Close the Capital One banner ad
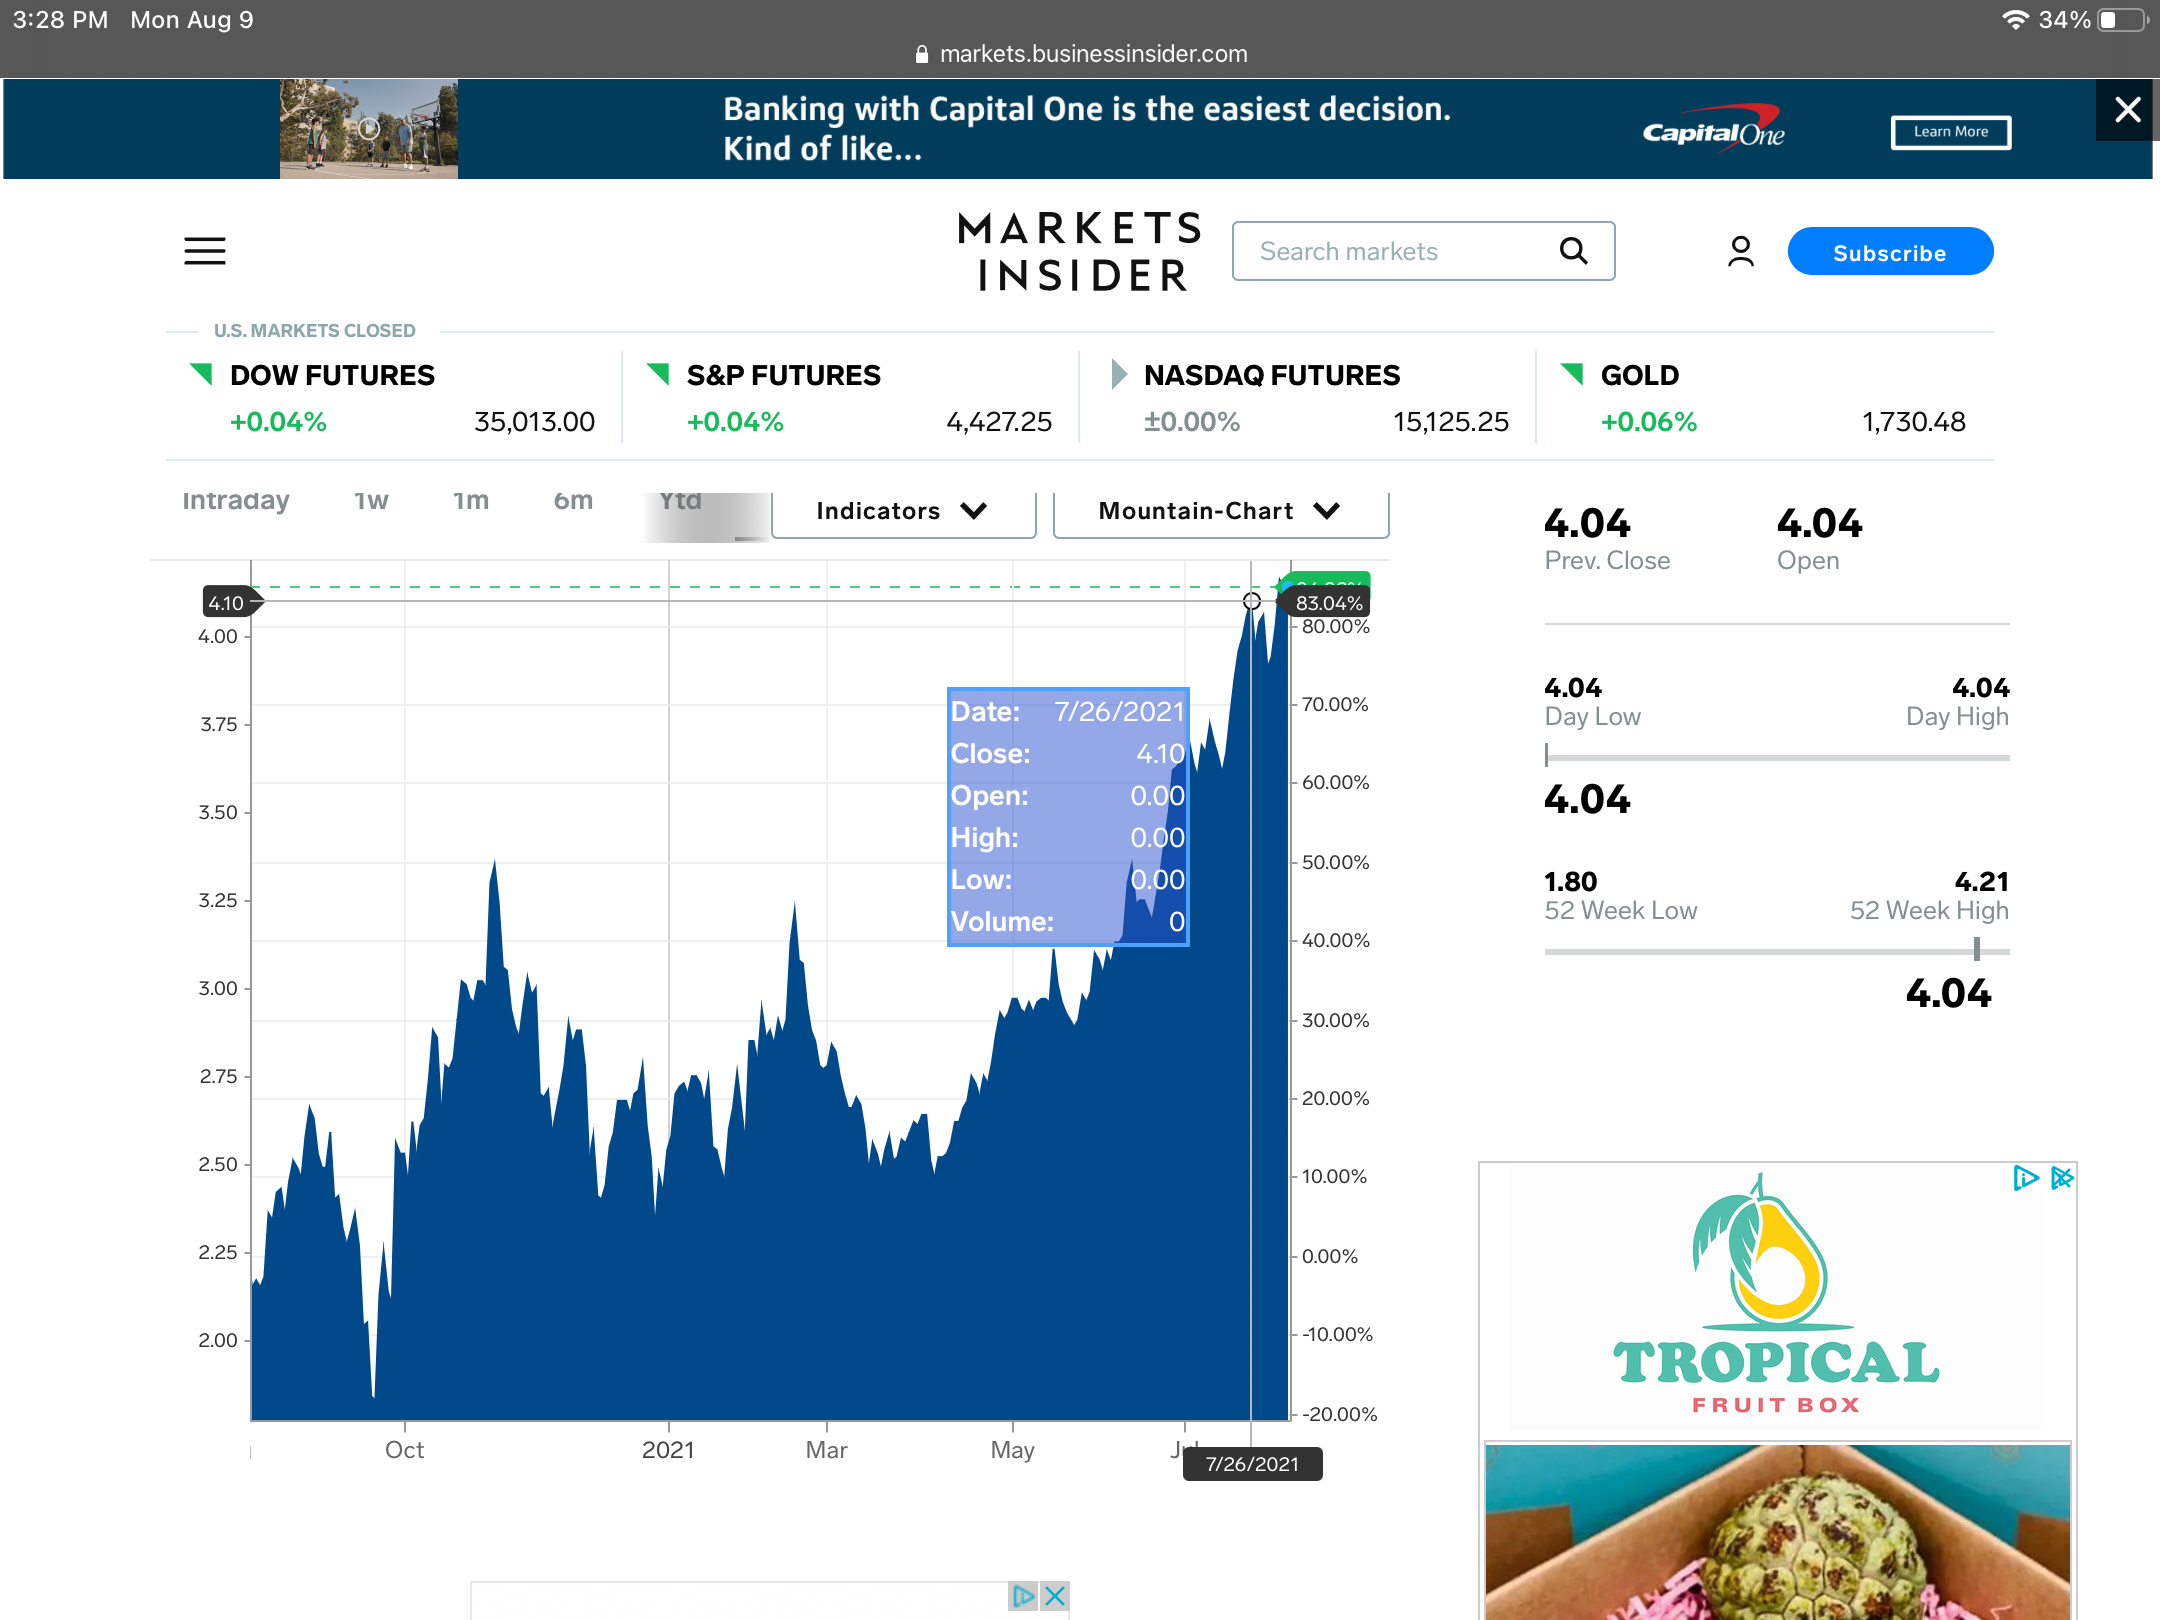This screenshot has width=2160, height=1620. [x=2127, y=109]
